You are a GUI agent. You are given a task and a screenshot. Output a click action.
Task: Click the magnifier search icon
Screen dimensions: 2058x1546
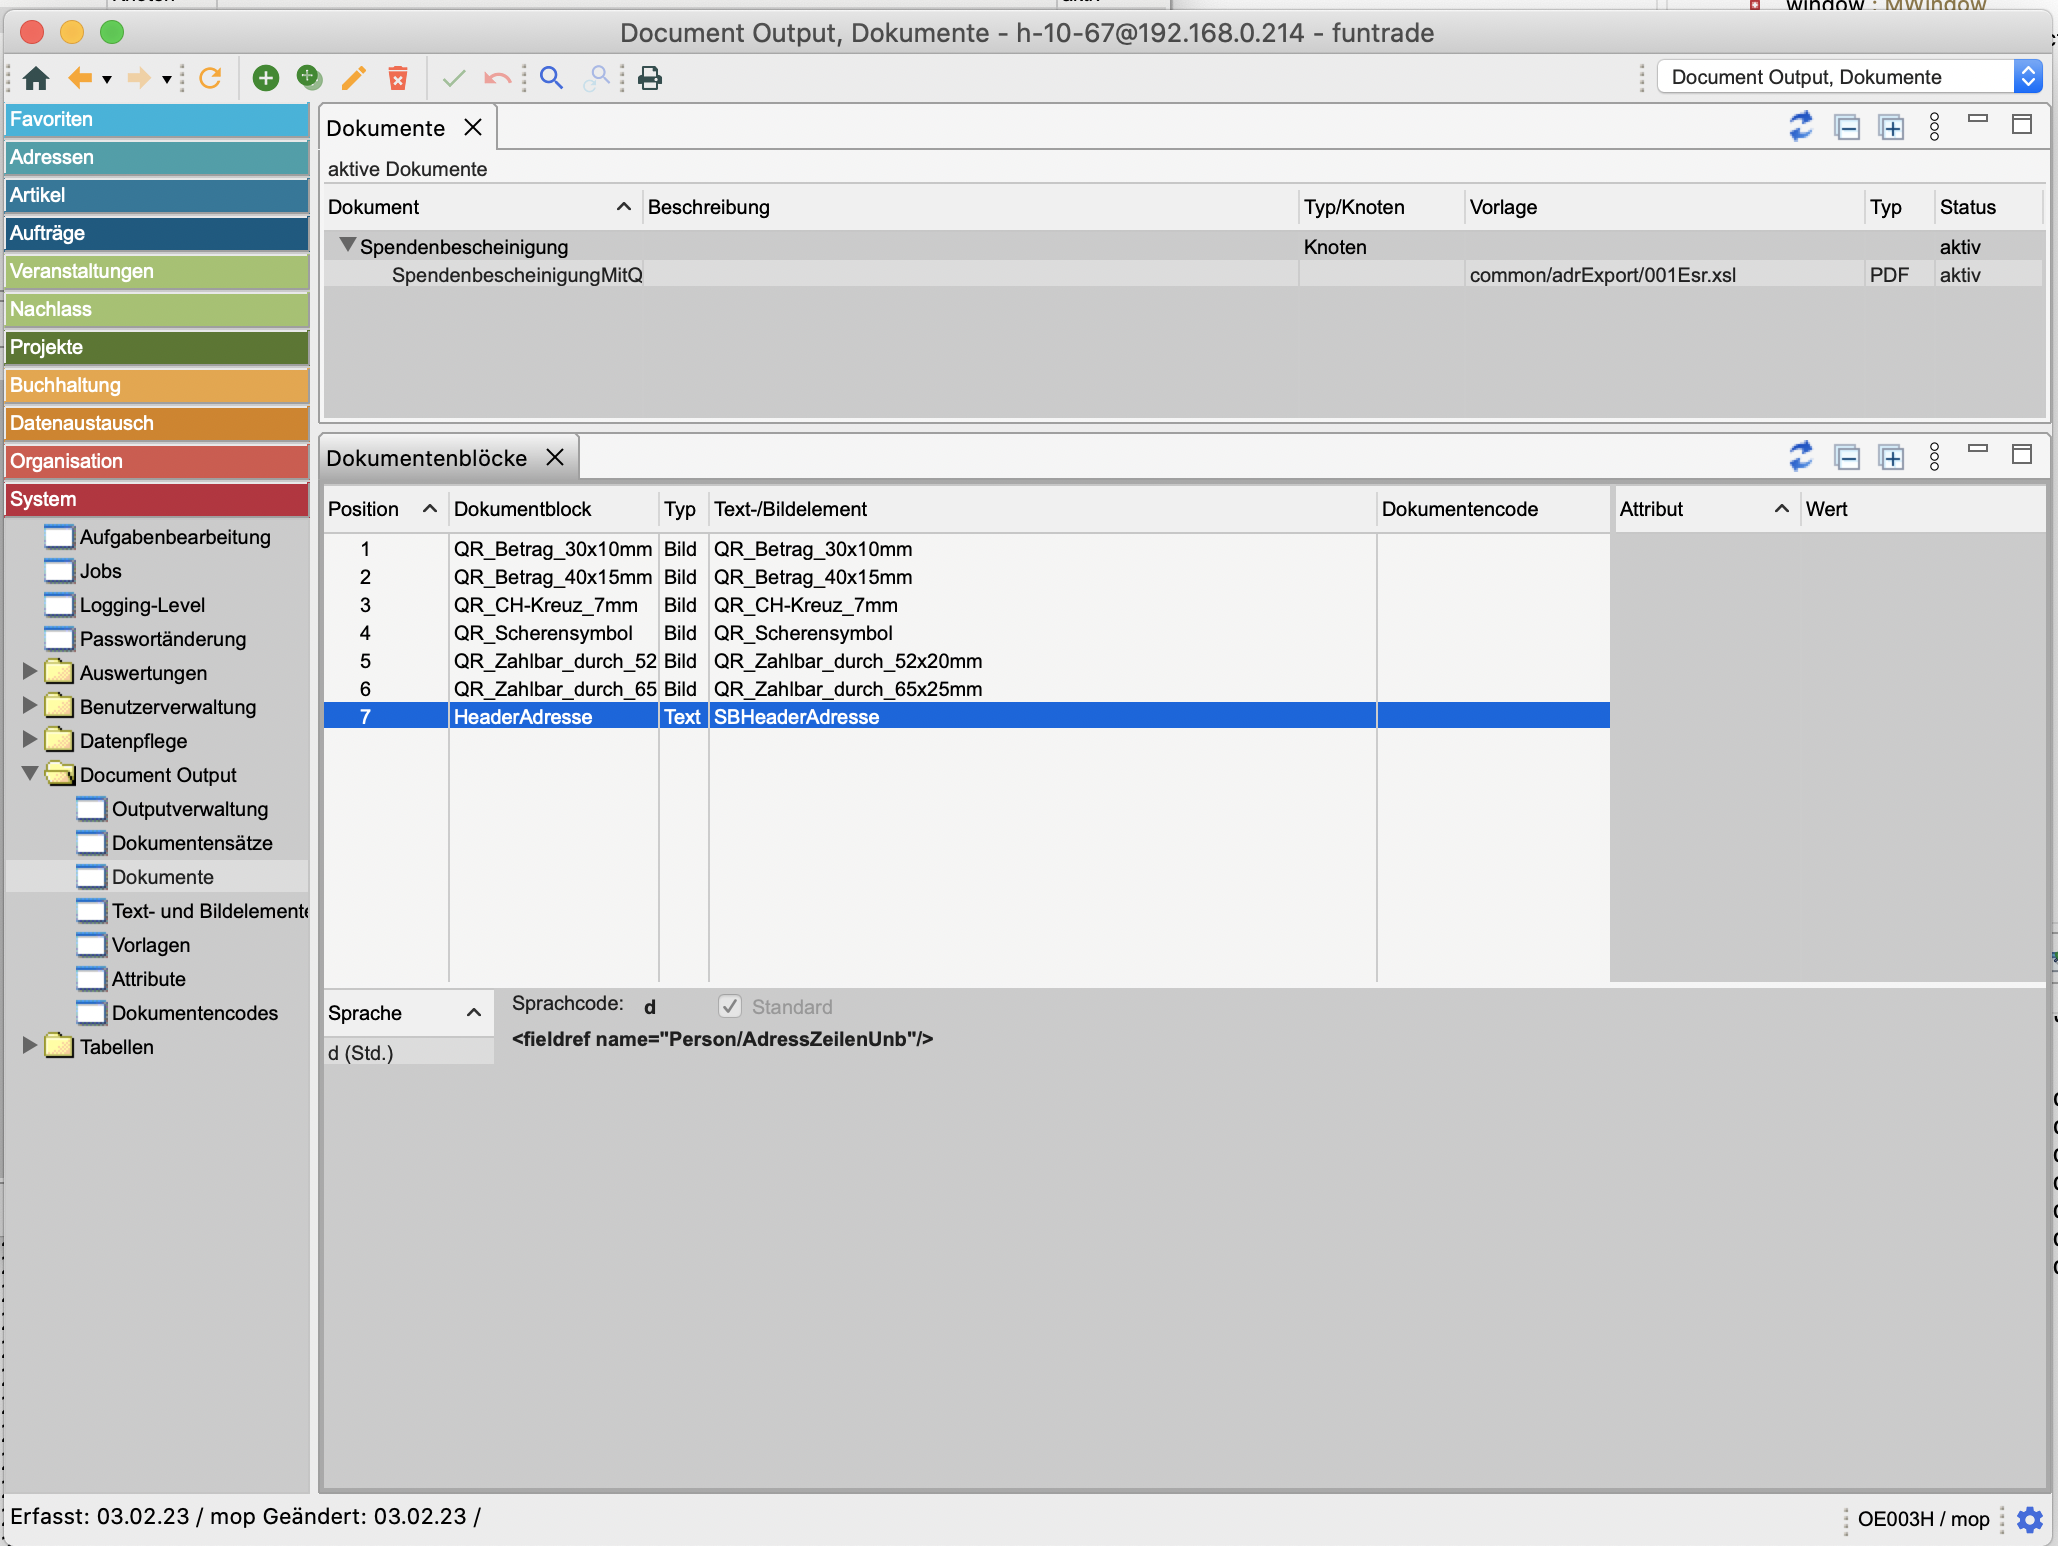click(551, 78)
